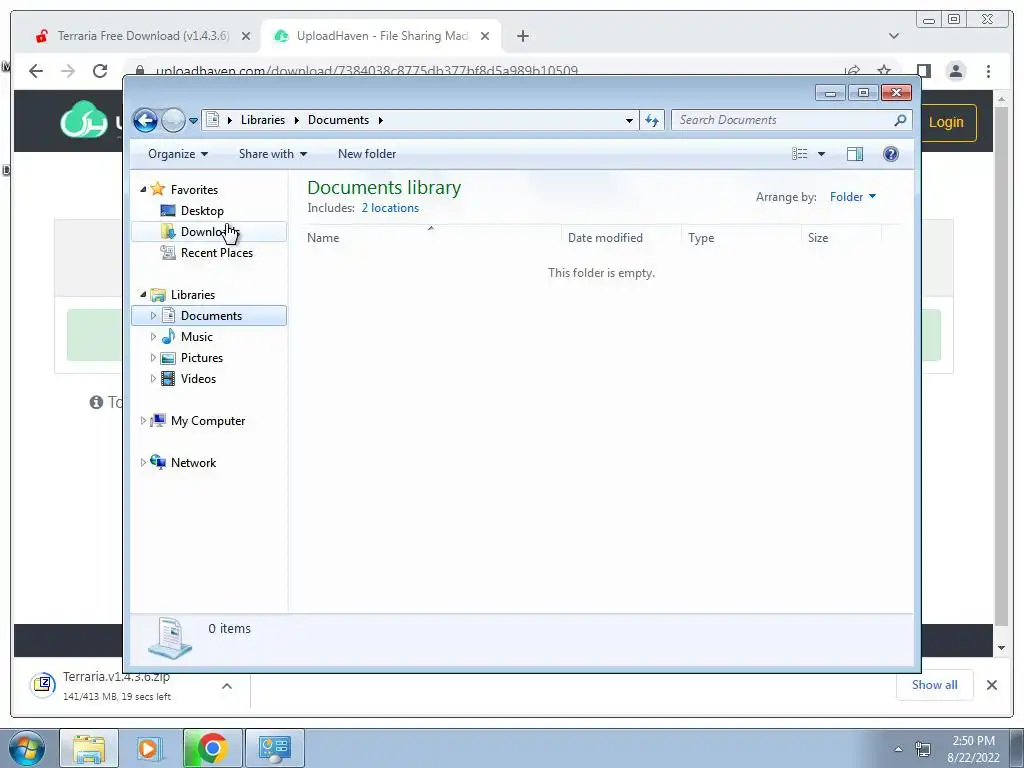Collapse the Libraries group
This screenshot has width=1024, height=768.
click(143, 295)
